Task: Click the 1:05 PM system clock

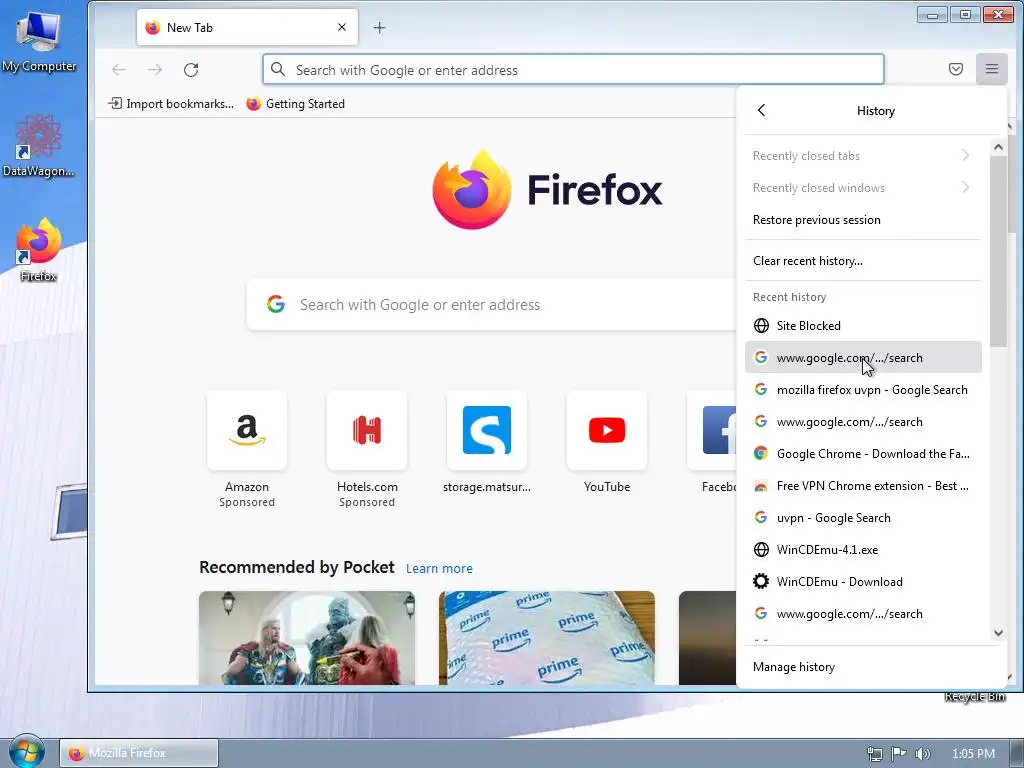Action: tap(973, 754)
